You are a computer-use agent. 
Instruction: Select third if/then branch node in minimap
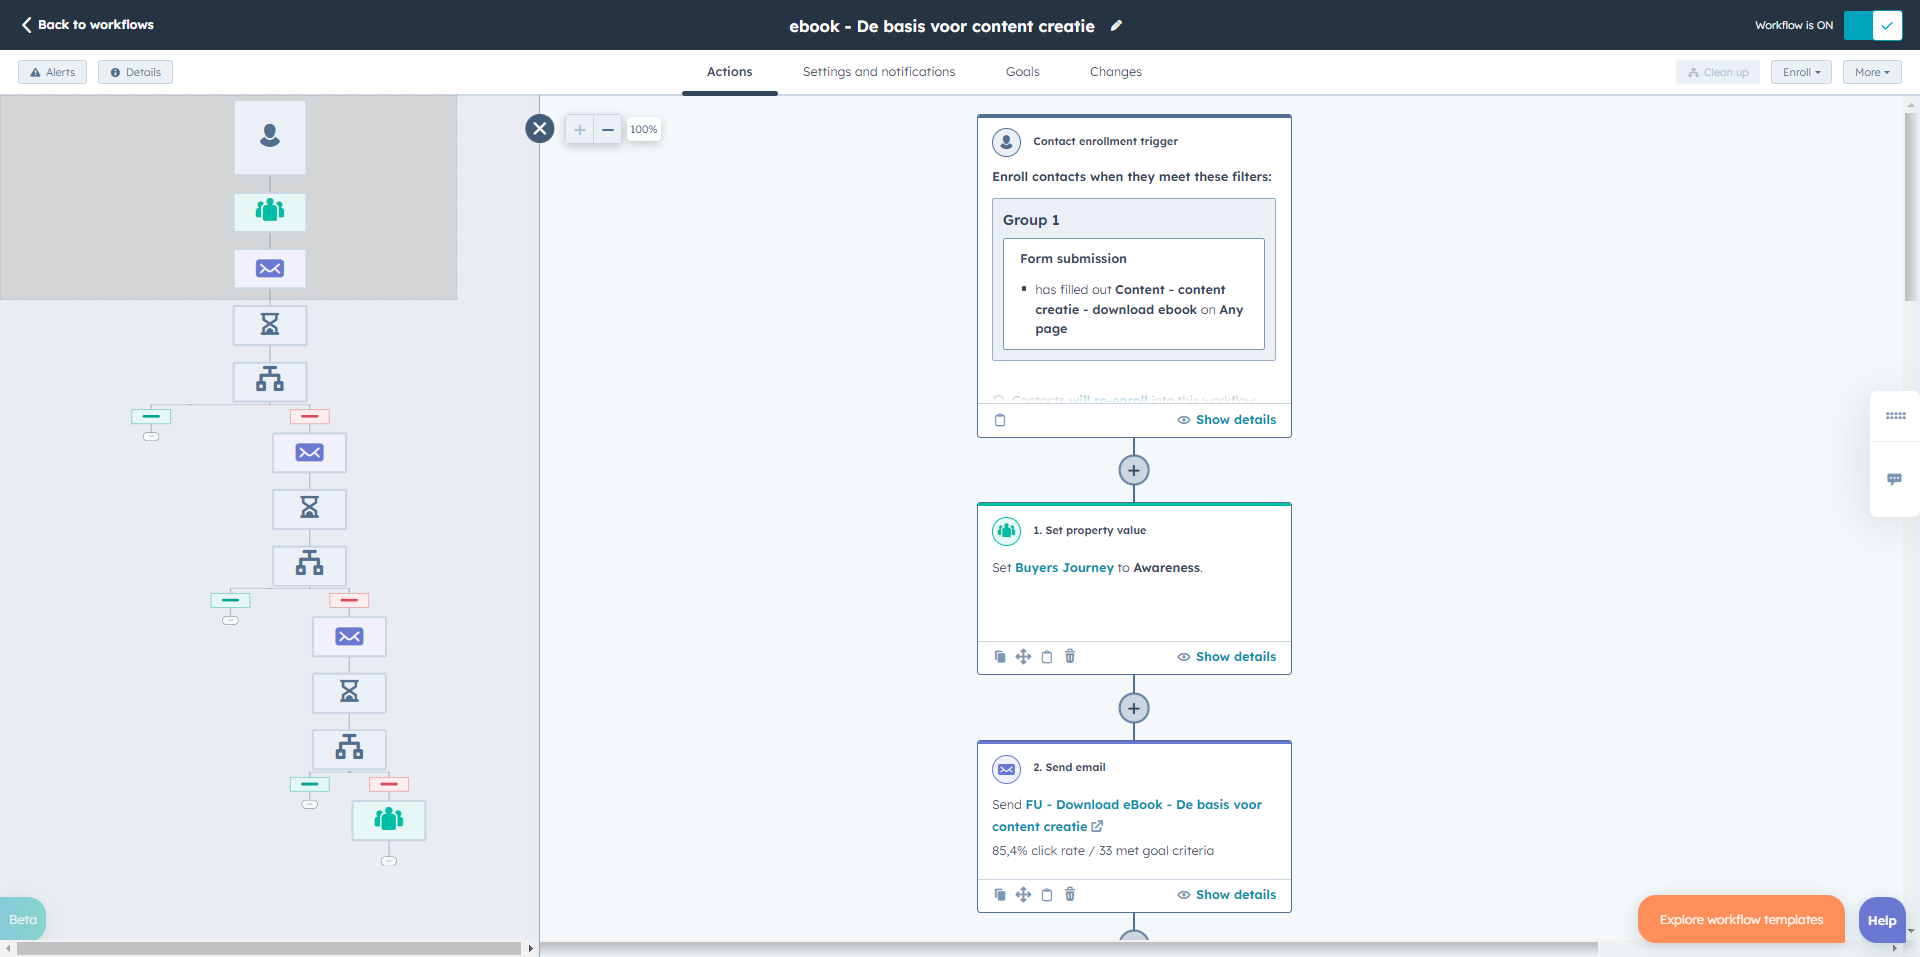point(349,748)
